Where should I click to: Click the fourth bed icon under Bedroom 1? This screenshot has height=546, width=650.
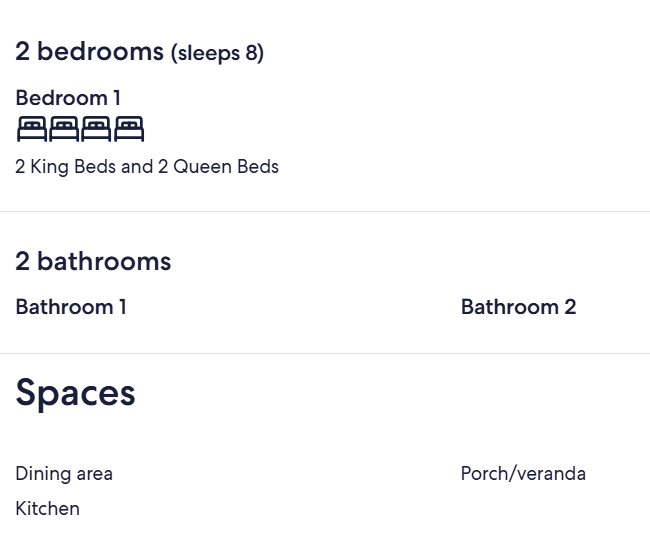tap(129, 129)
